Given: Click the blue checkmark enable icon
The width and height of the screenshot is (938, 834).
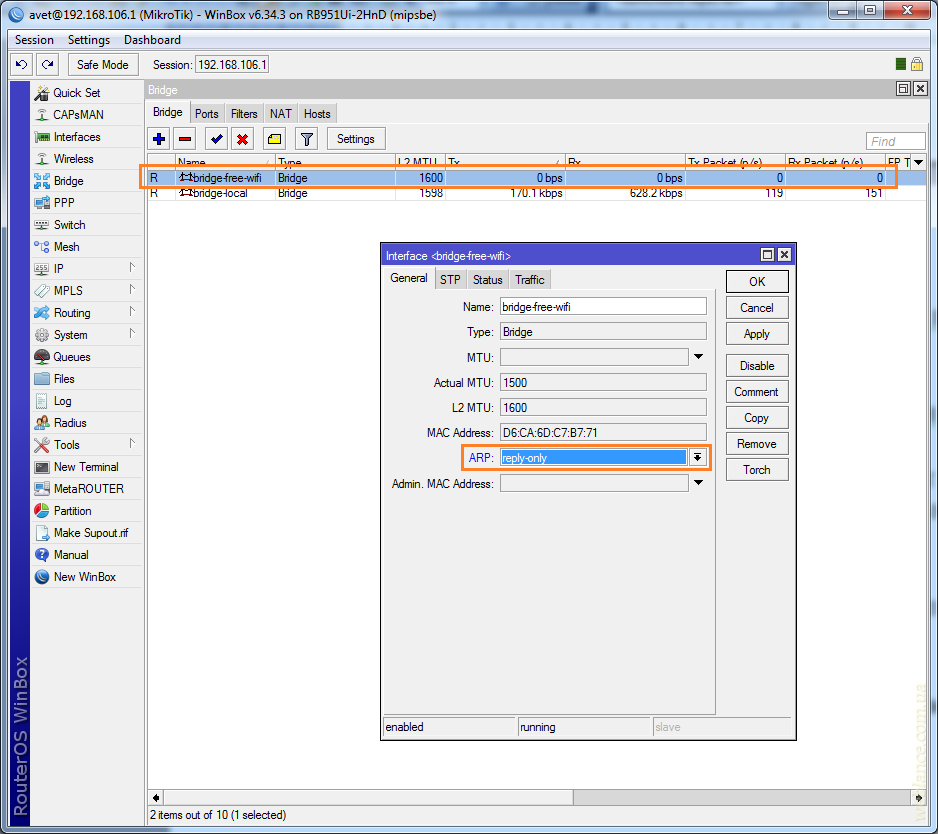Looking at the screenshot, I should 216,139.
